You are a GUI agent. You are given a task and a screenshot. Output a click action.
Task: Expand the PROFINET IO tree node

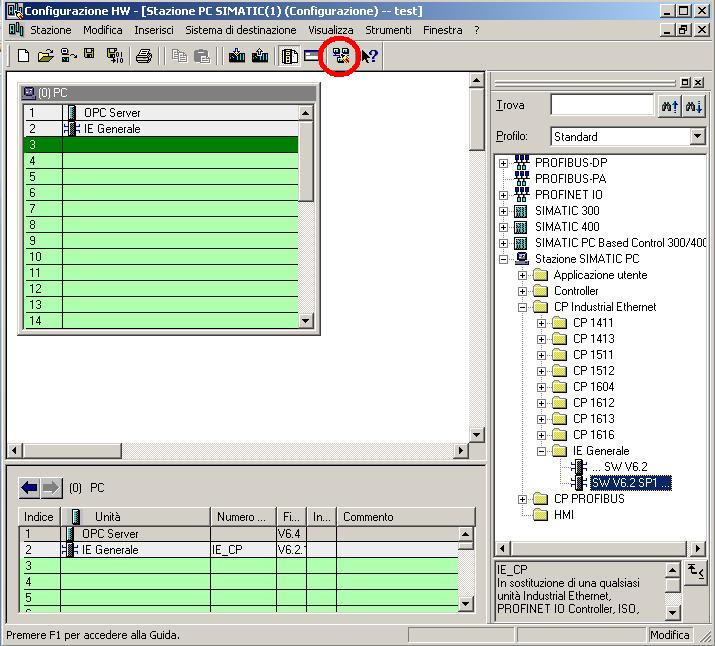[503, 195]
